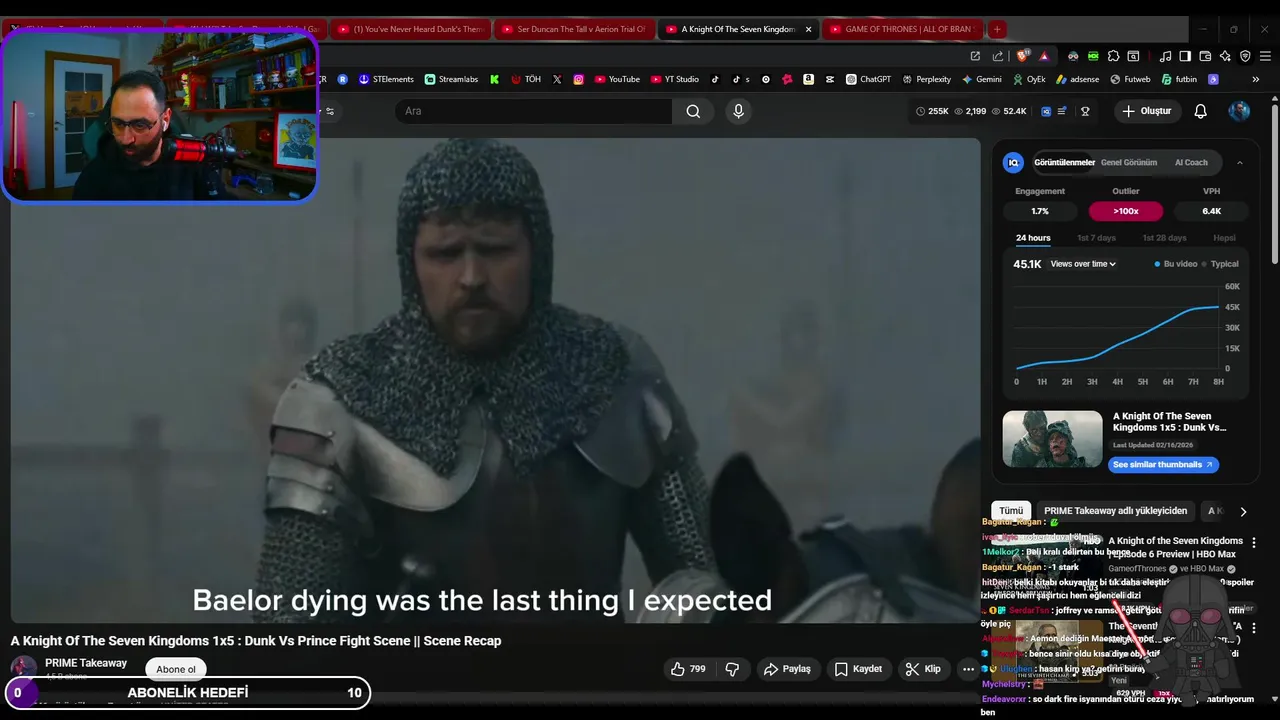
Task: Click the vidIQ panel video thumbnail
Action: coord(1053,439)
